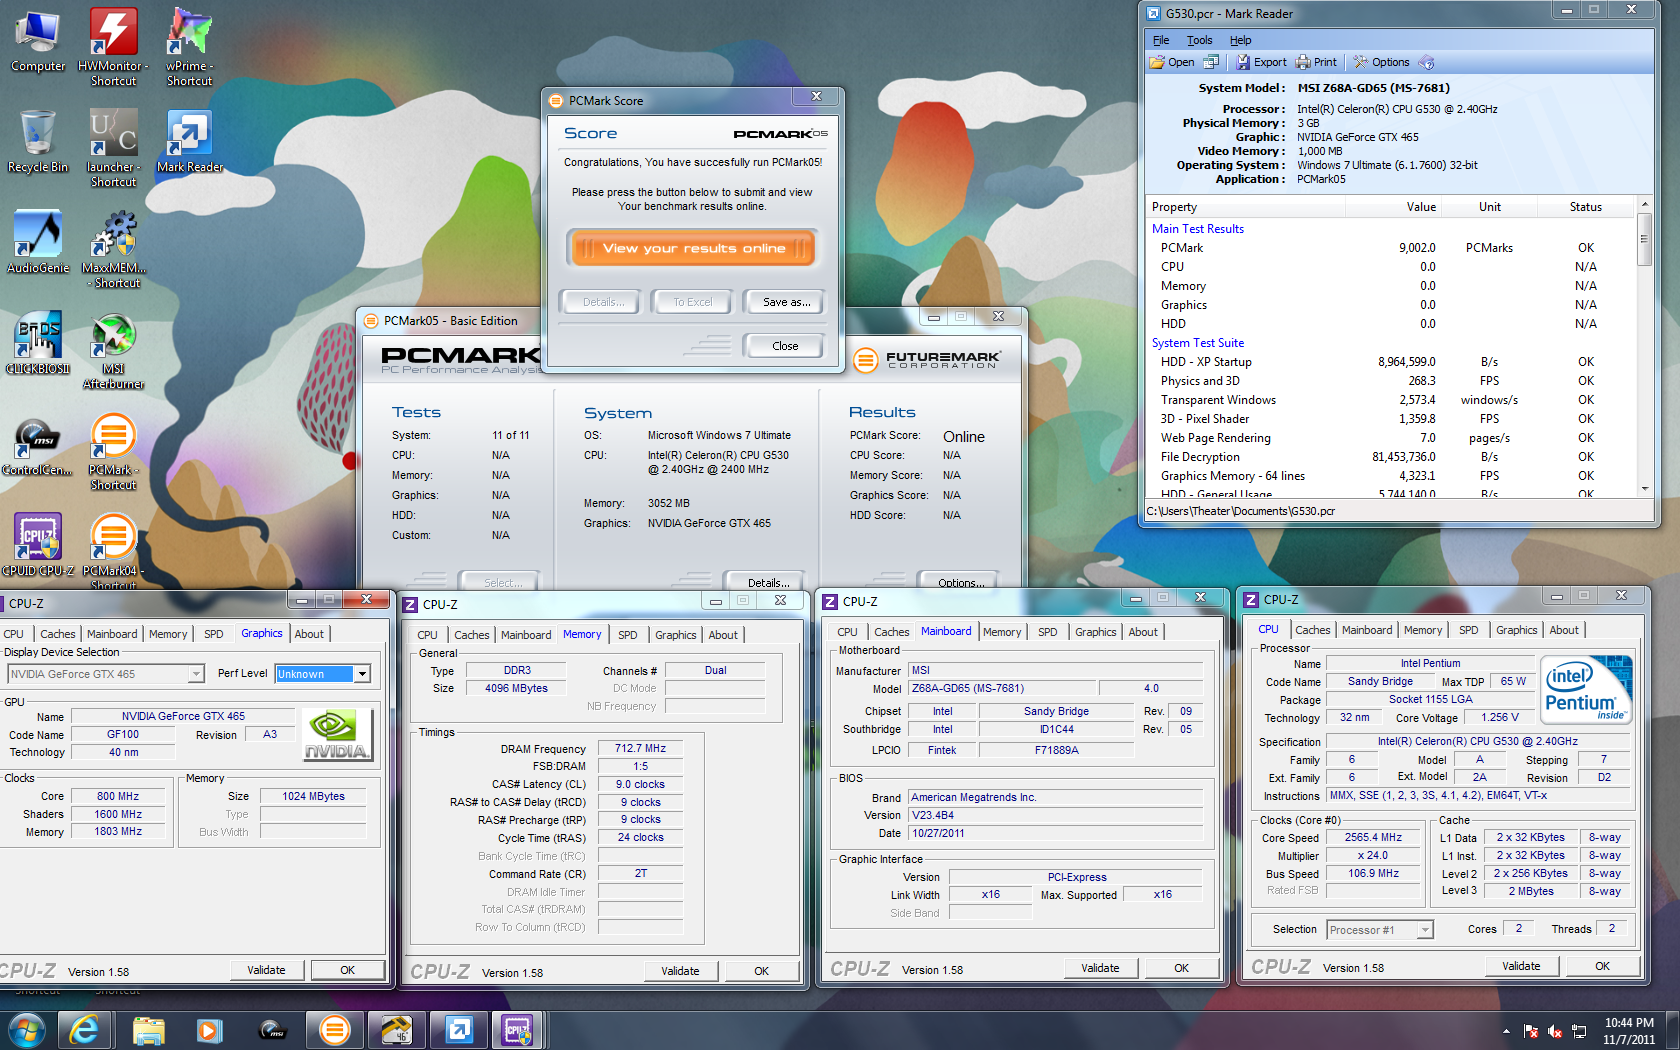The width and height of the screenshot is (1680, 1050).
Task: Select the 'HDD - XP Startup' row
Action: coord(1390,362)
